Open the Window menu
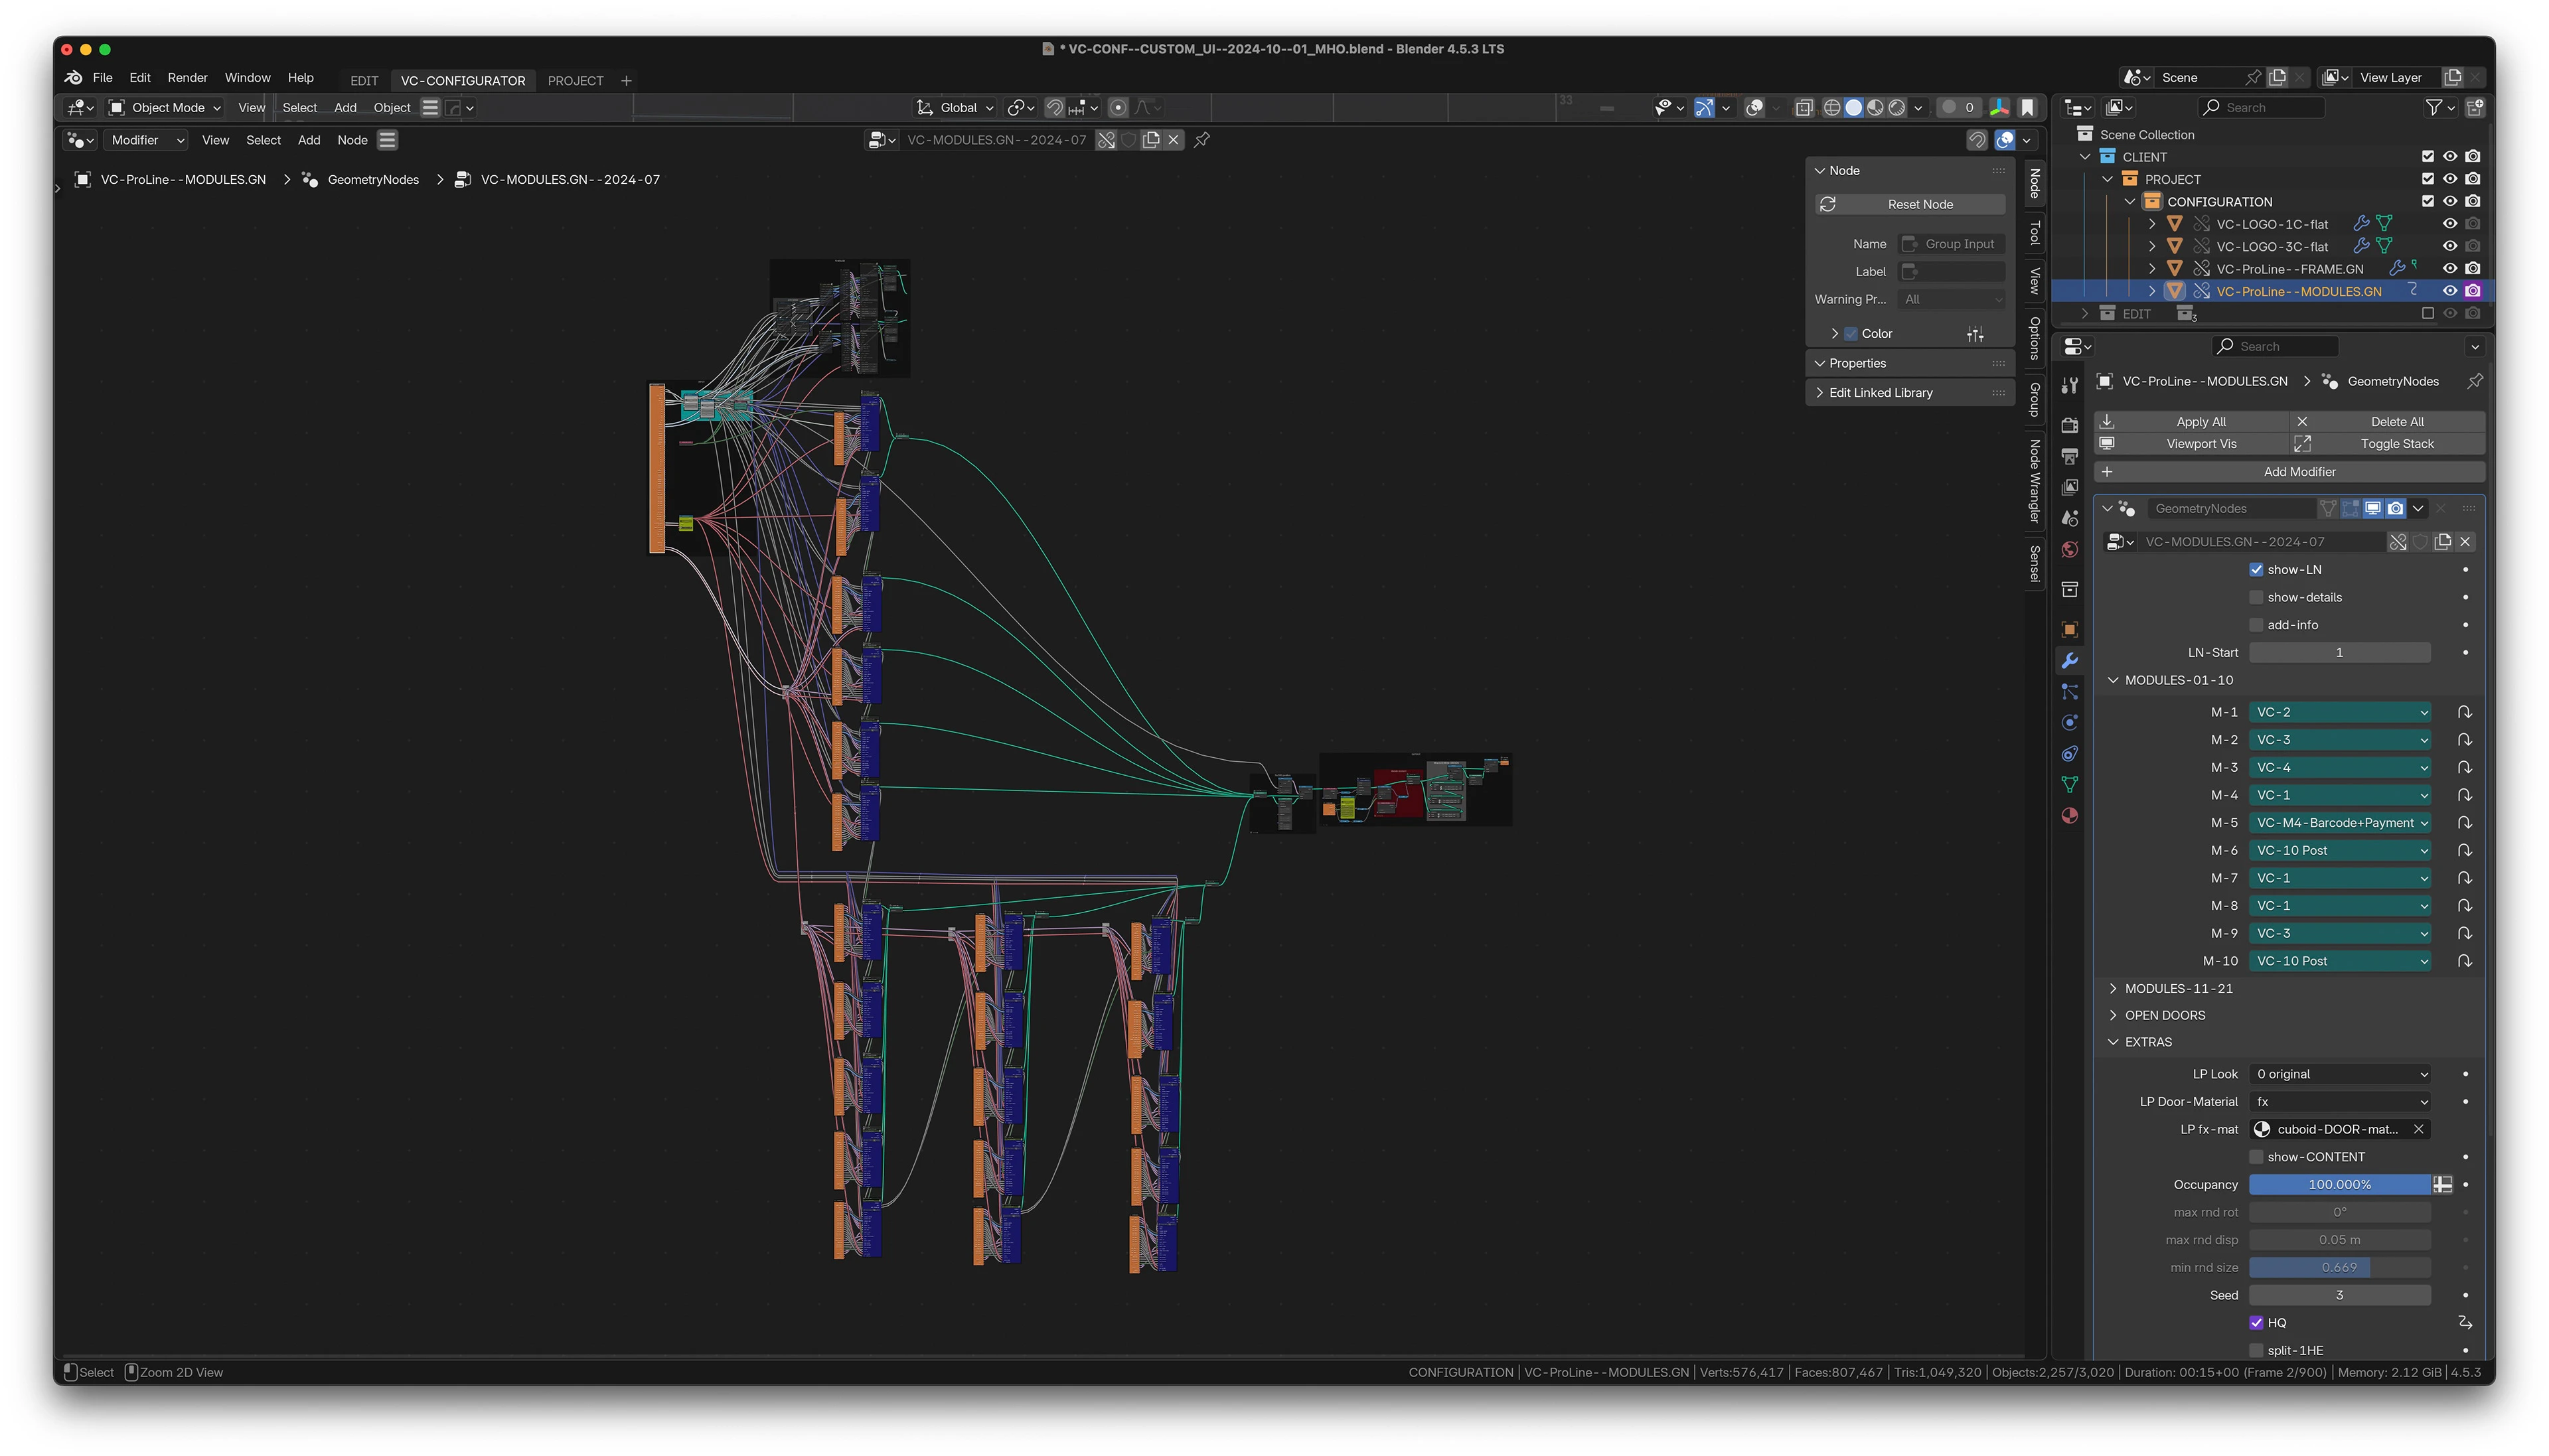This screenshot has height=1456, width=2549. coord(247,78)
